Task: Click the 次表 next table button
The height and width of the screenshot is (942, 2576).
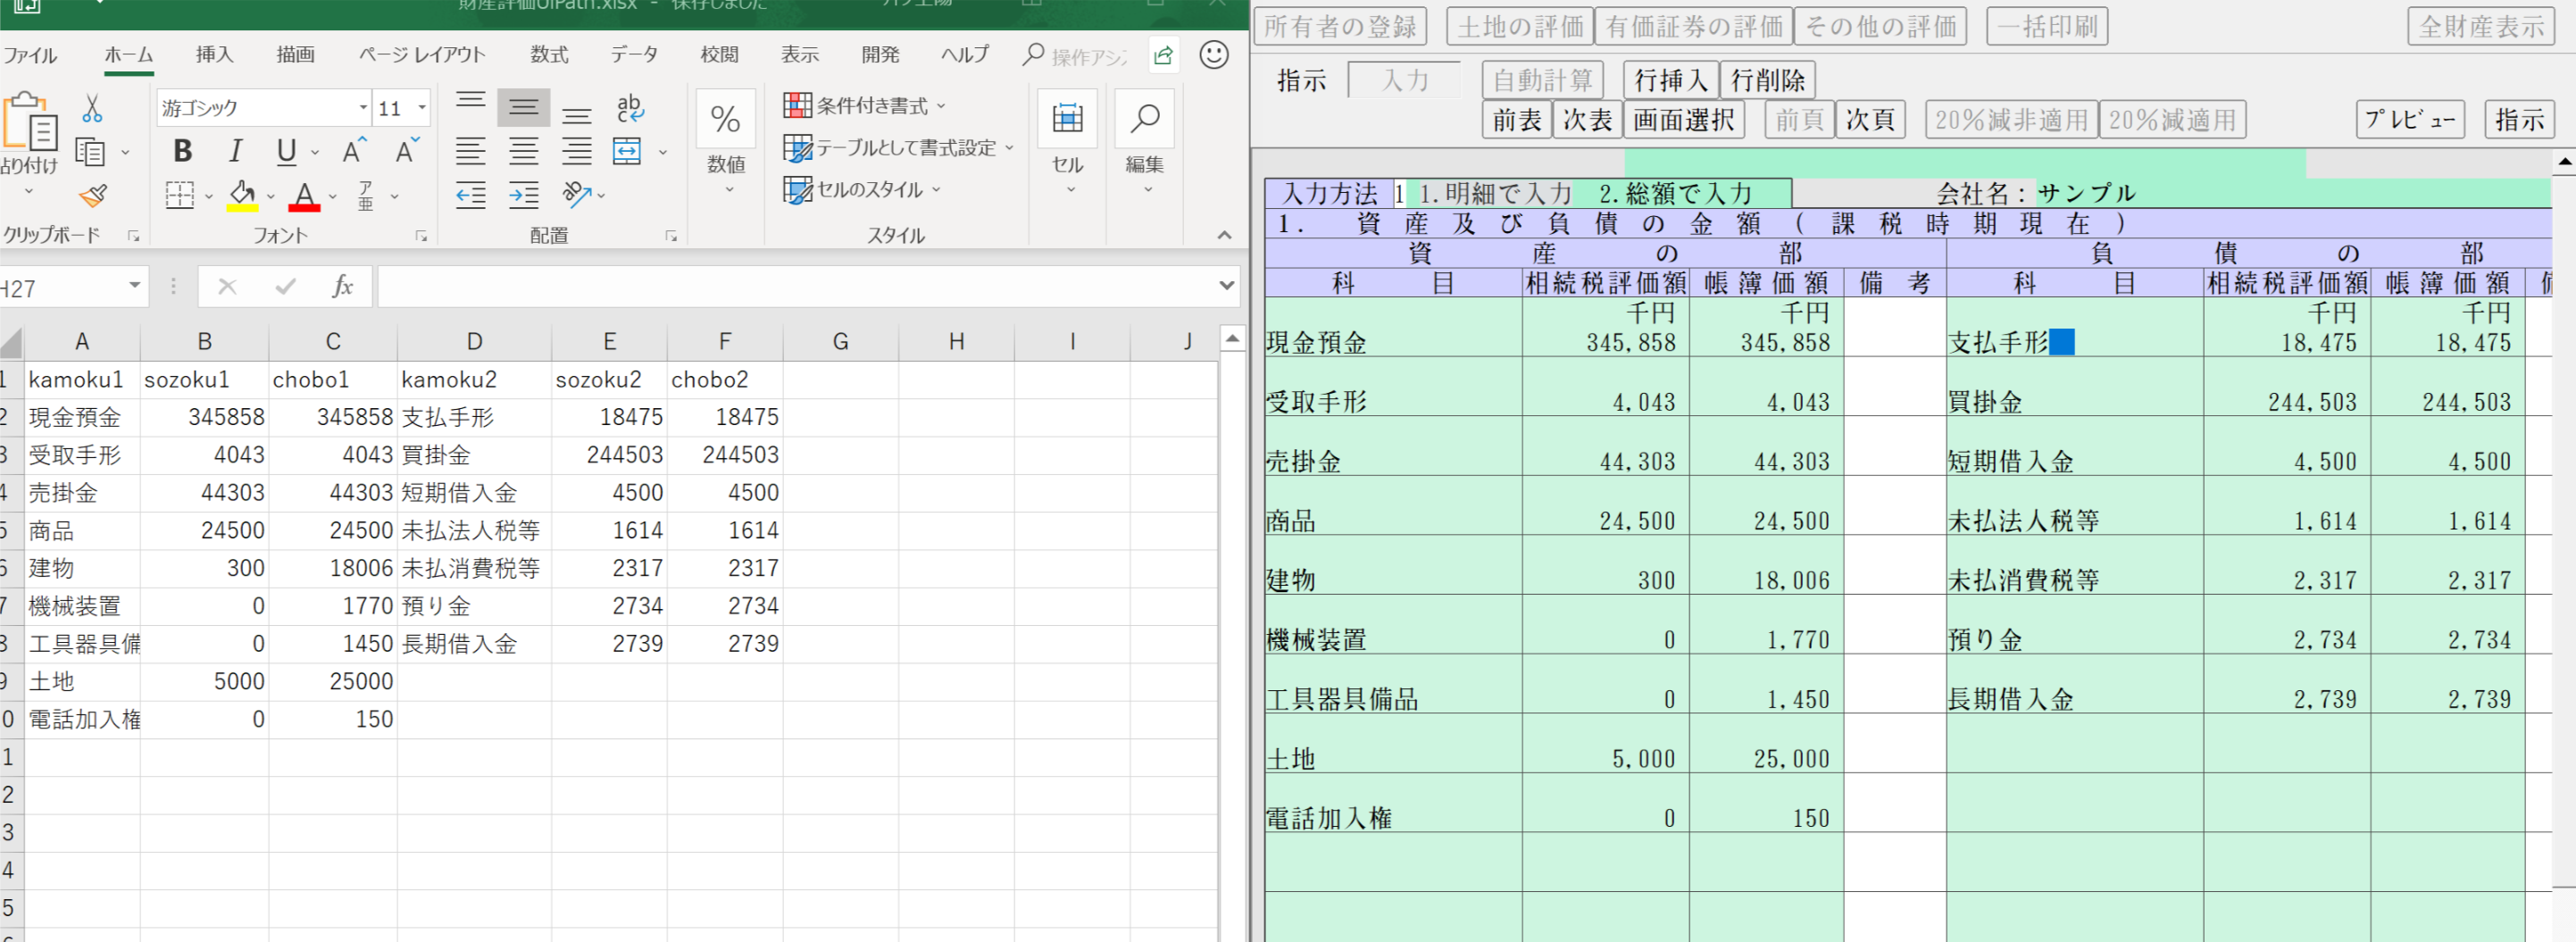Action: click(x=1587, y=120)
